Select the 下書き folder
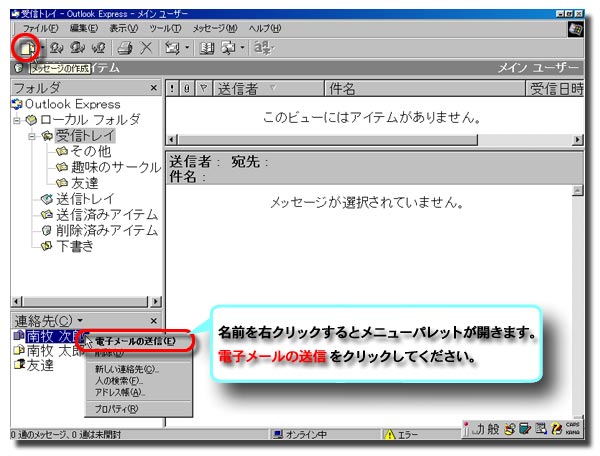This screenshot has height=456, width=600. [75, 246]
